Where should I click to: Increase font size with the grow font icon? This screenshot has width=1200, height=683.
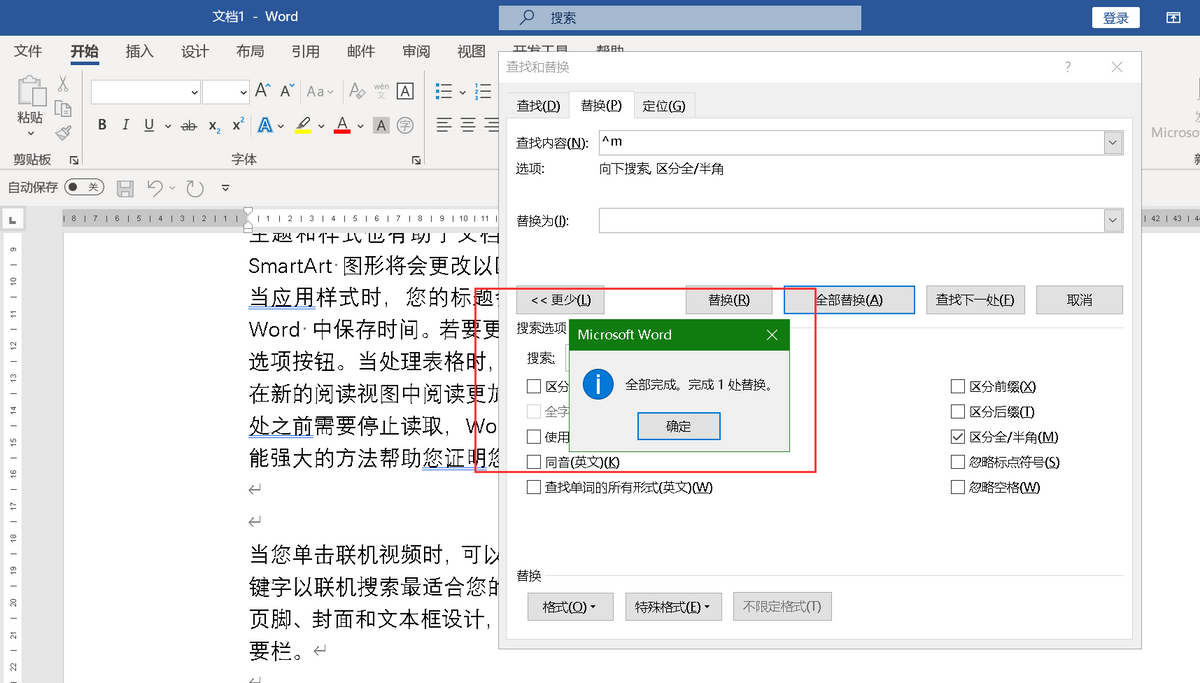(x=263, y=91)
